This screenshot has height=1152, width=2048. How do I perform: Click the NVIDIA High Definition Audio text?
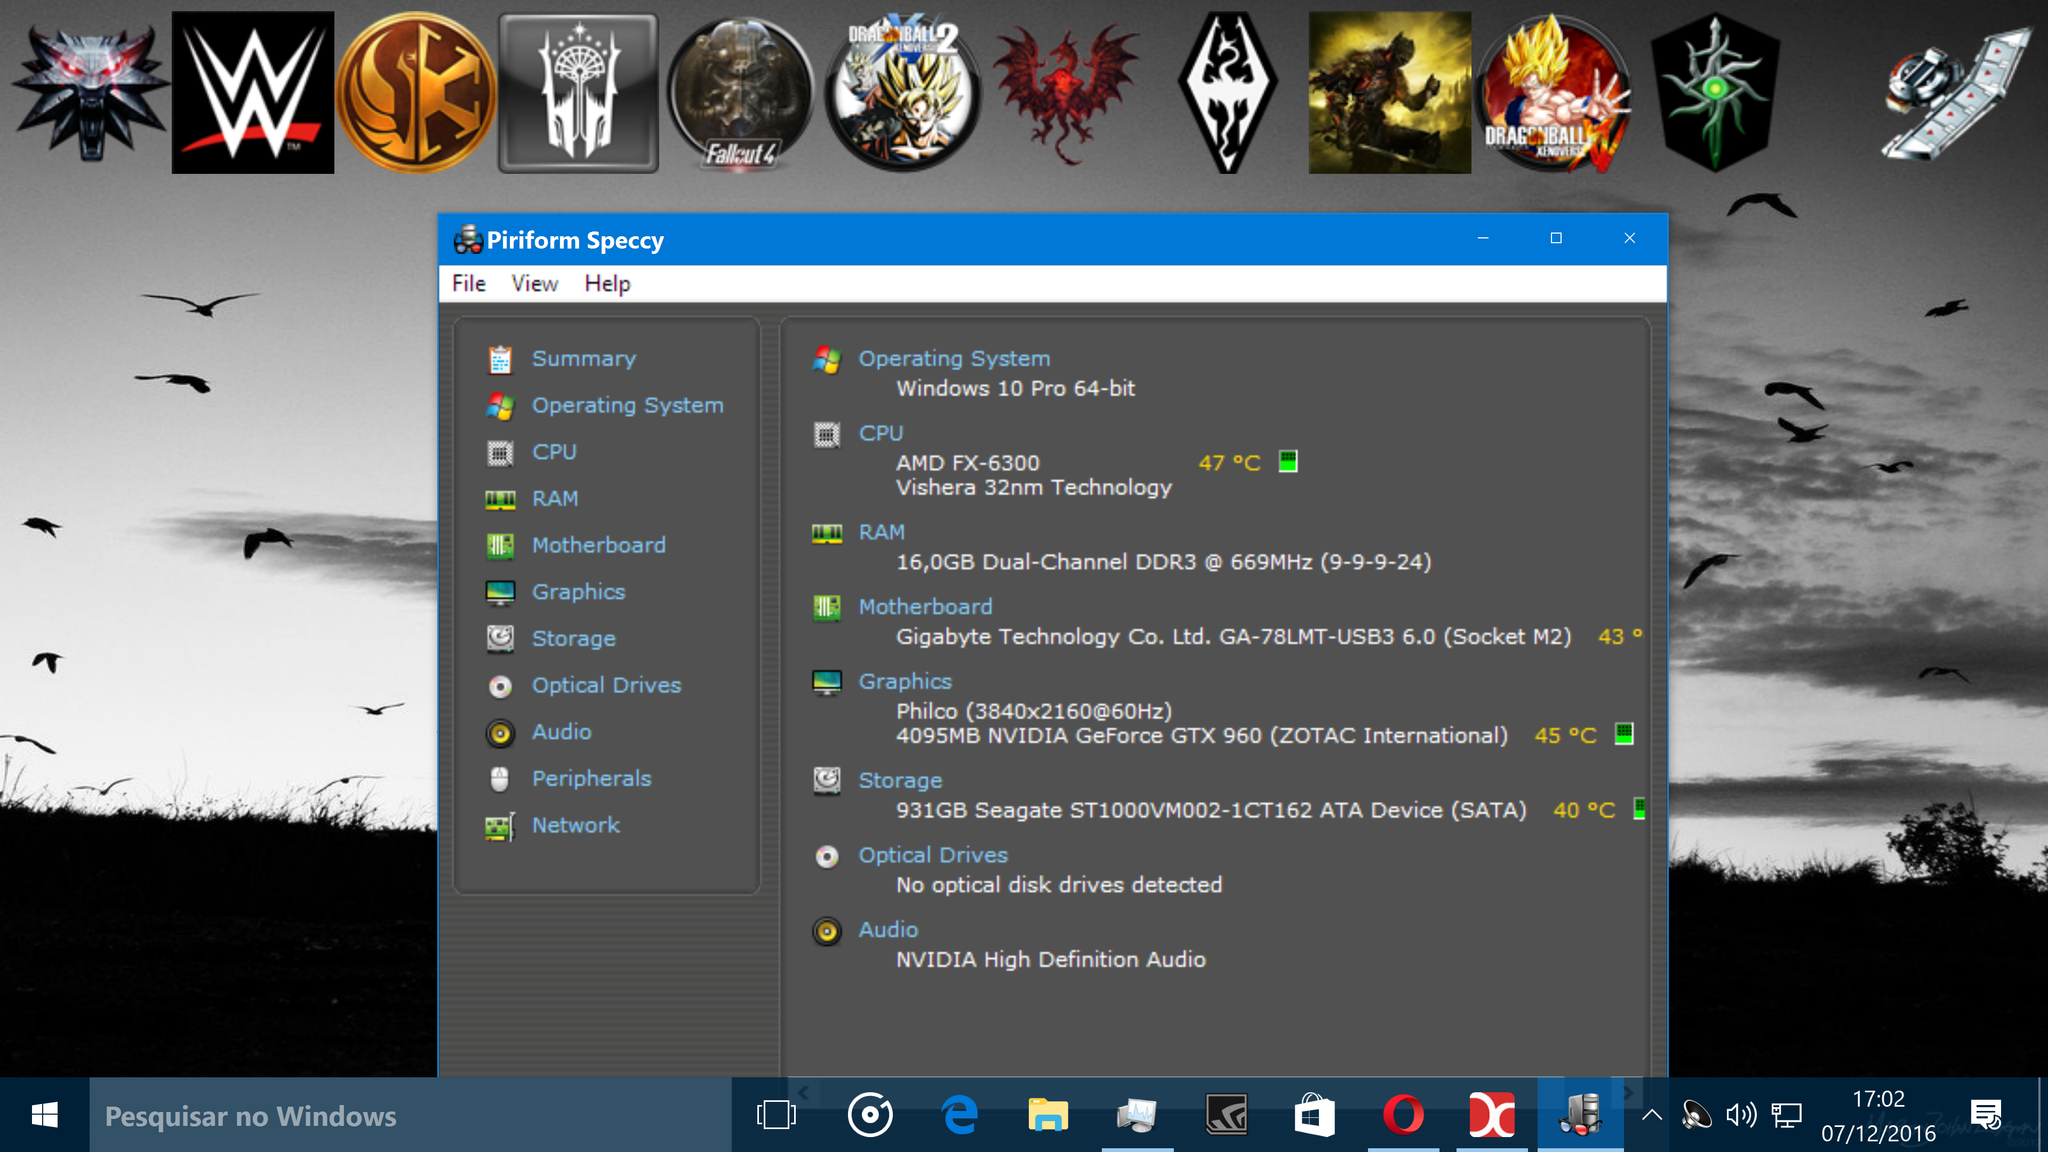(x=1050, y=960)
